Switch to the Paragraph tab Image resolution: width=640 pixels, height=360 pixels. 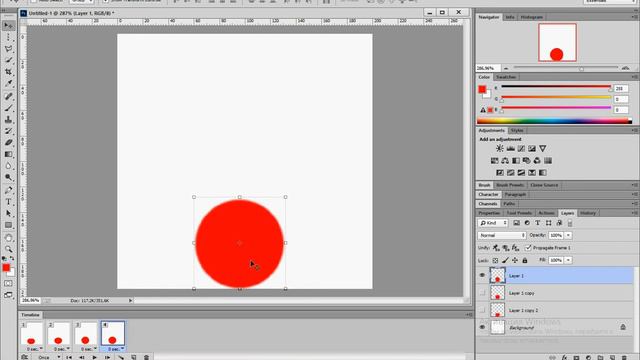point(516,195)
